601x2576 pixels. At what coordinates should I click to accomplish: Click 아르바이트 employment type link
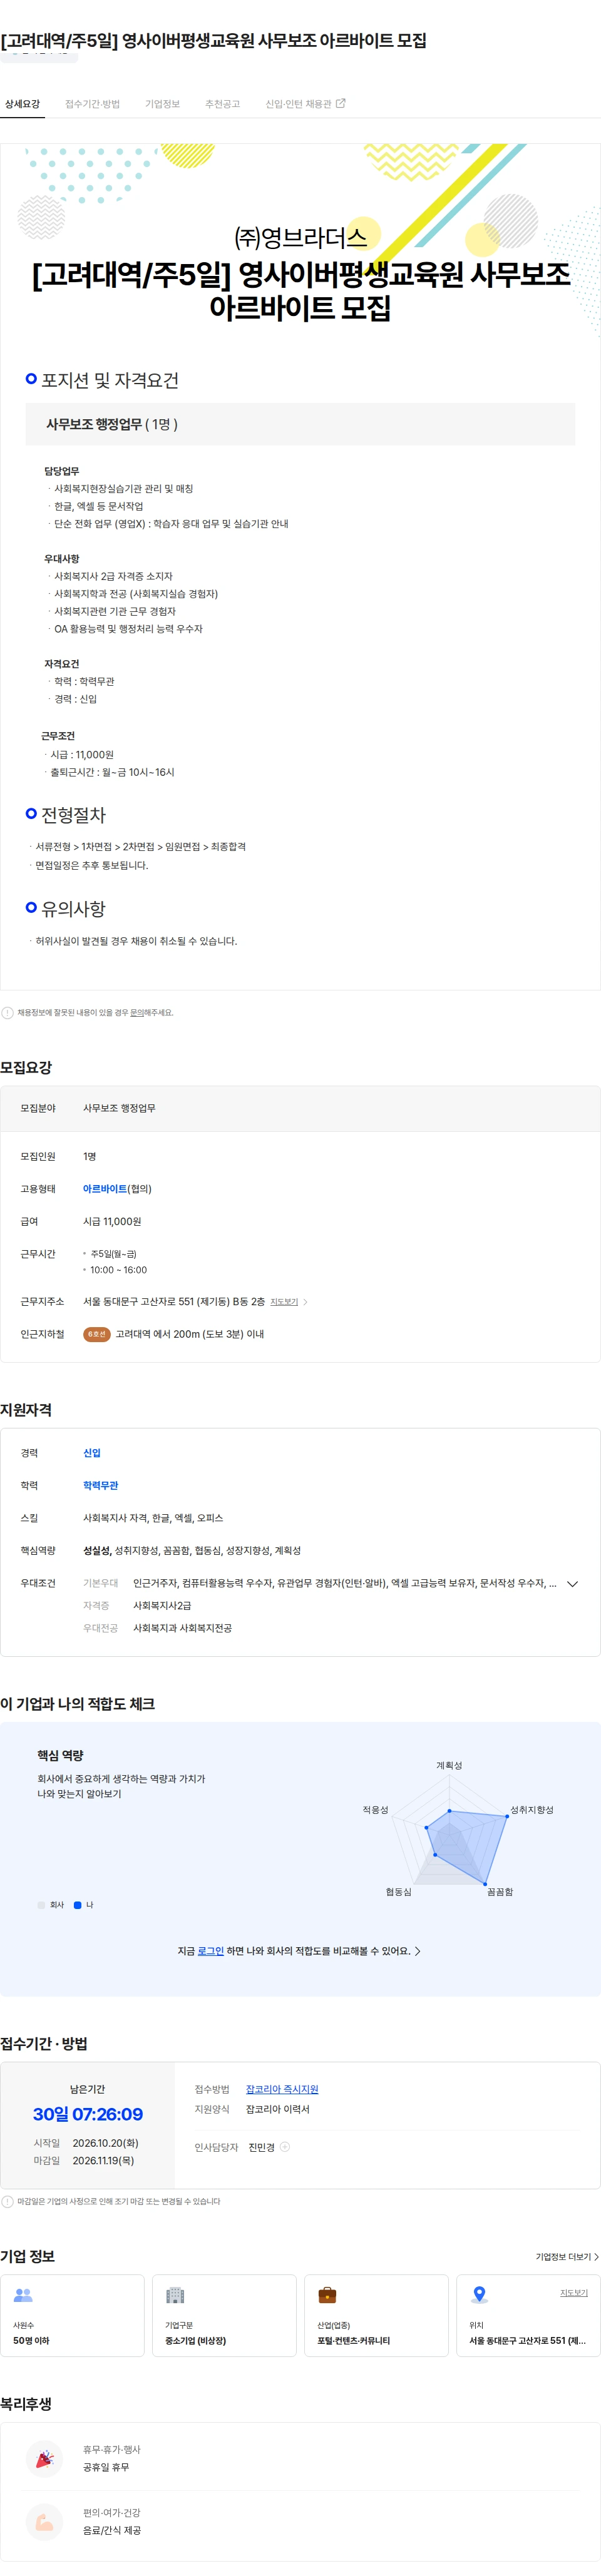[105, 1189]
